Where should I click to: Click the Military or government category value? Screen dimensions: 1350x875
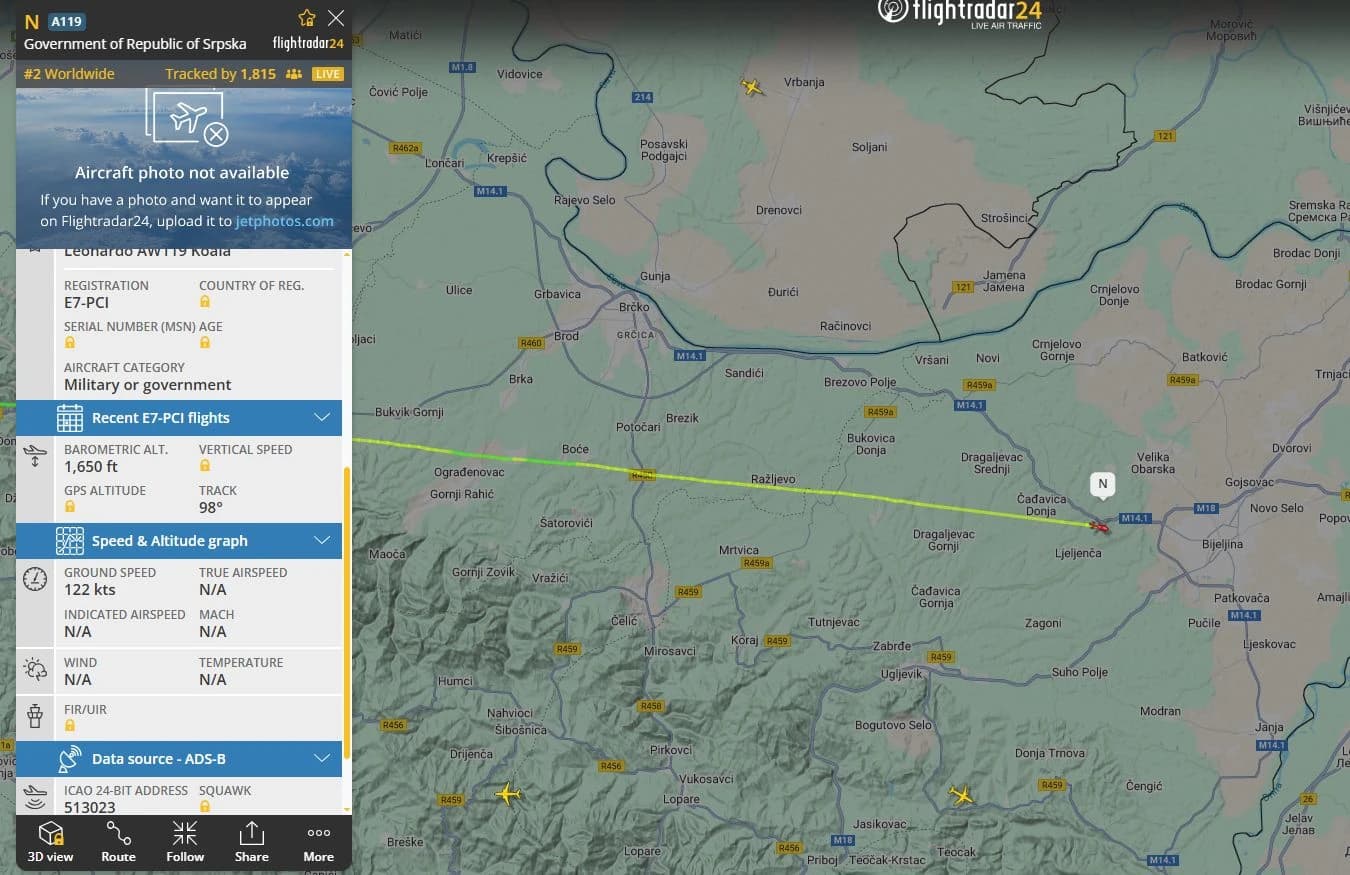[x=148, y=385]
